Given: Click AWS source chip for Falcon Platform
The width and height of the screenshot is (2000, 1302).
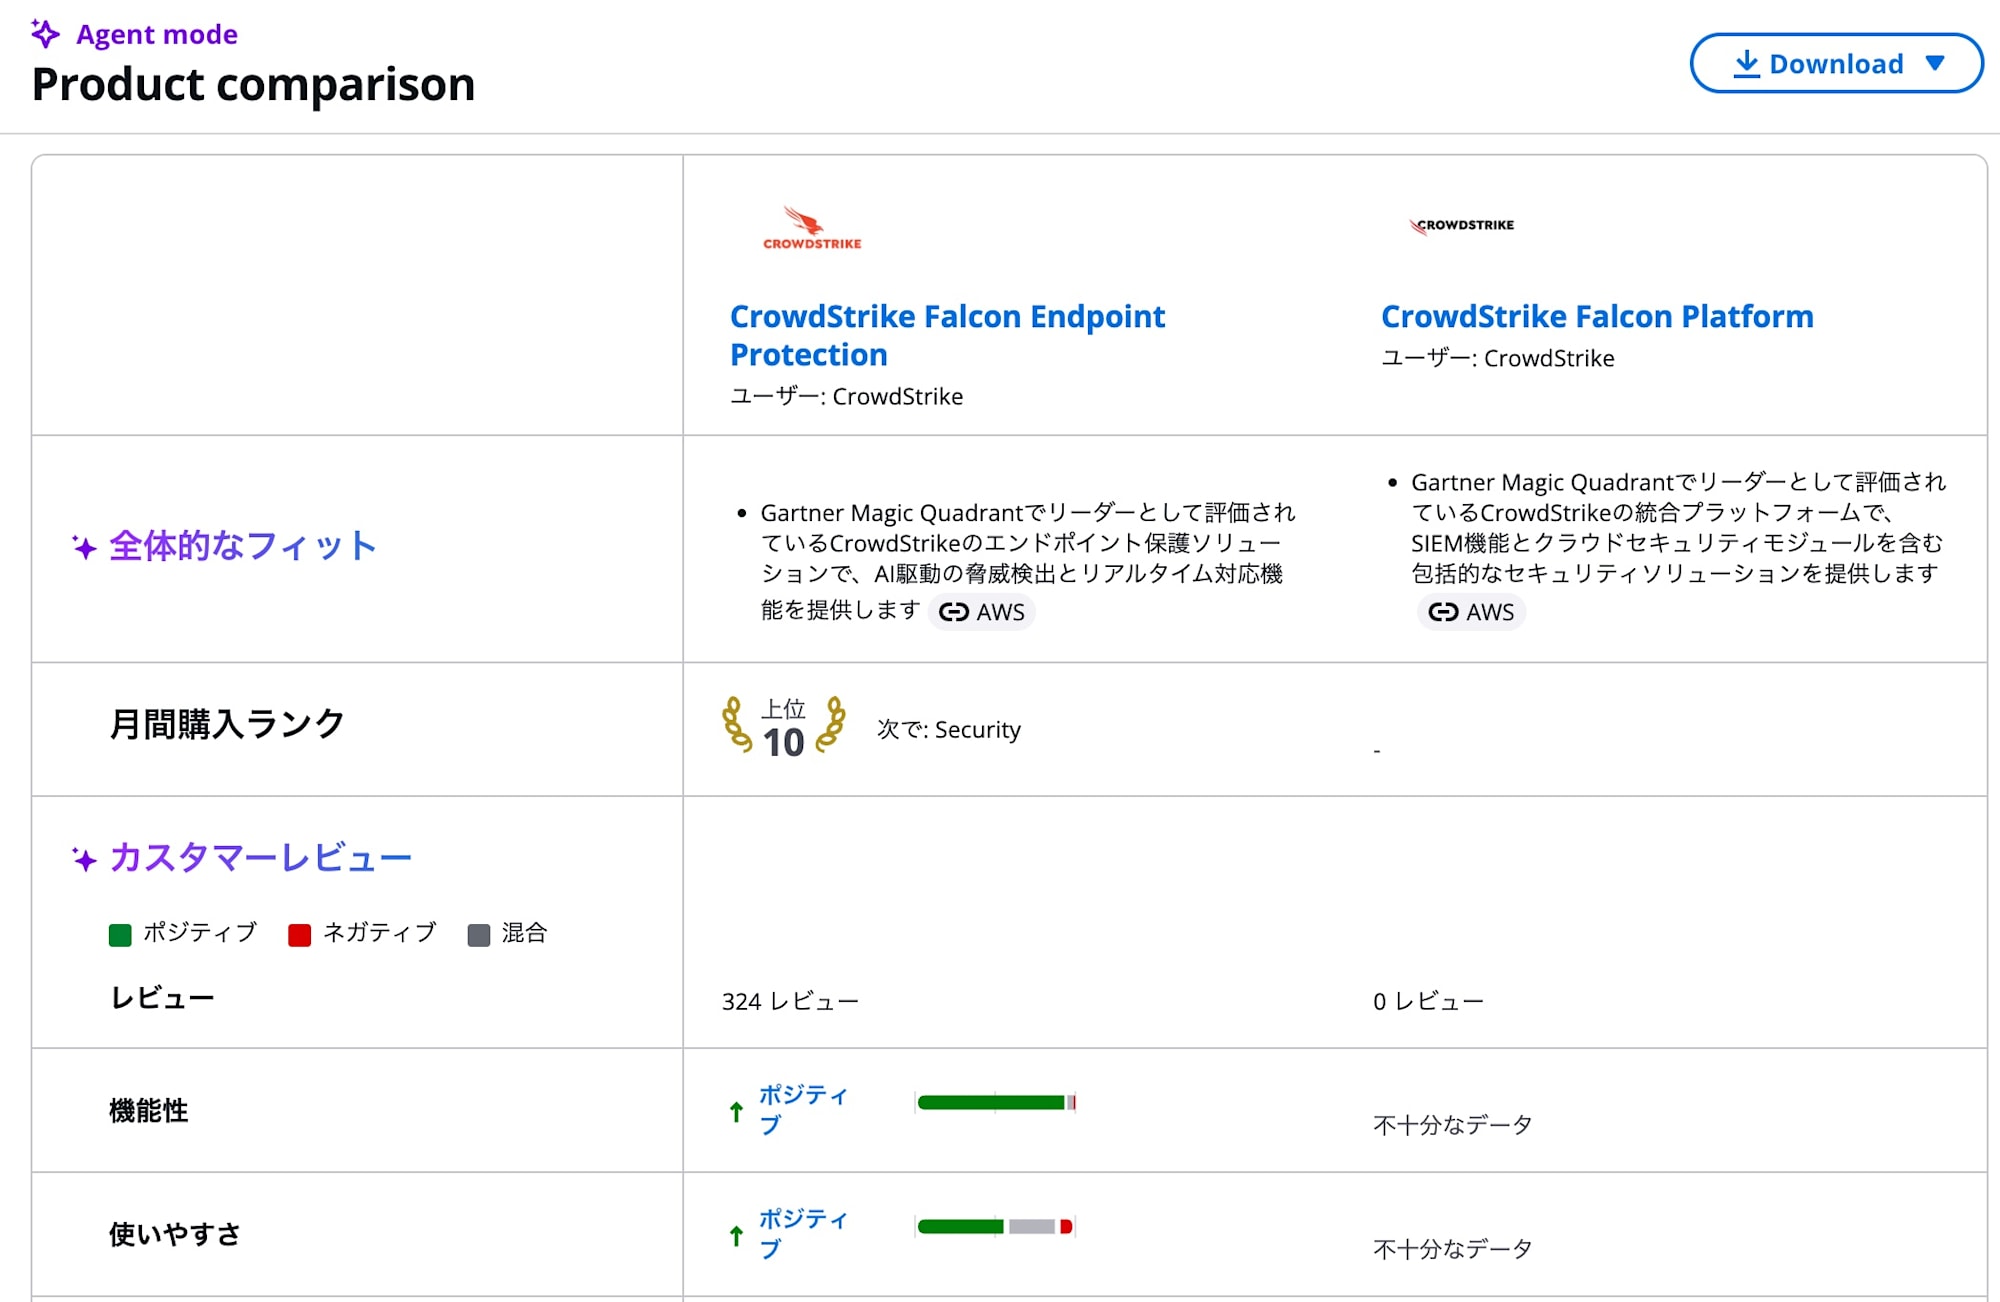Looking at the screenshot, I should click(1471, 612).
